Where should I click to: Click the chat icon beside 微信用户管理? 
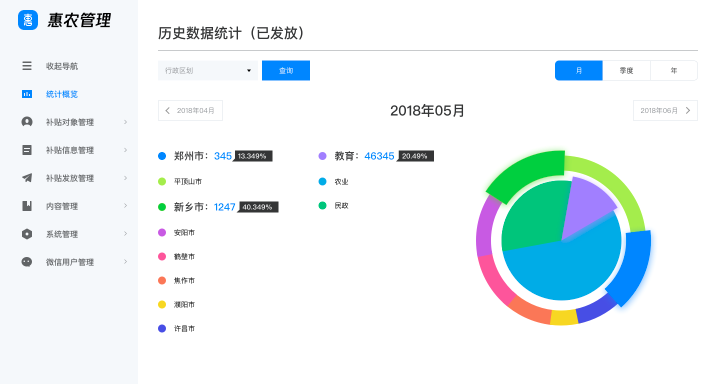coord(27,262)
